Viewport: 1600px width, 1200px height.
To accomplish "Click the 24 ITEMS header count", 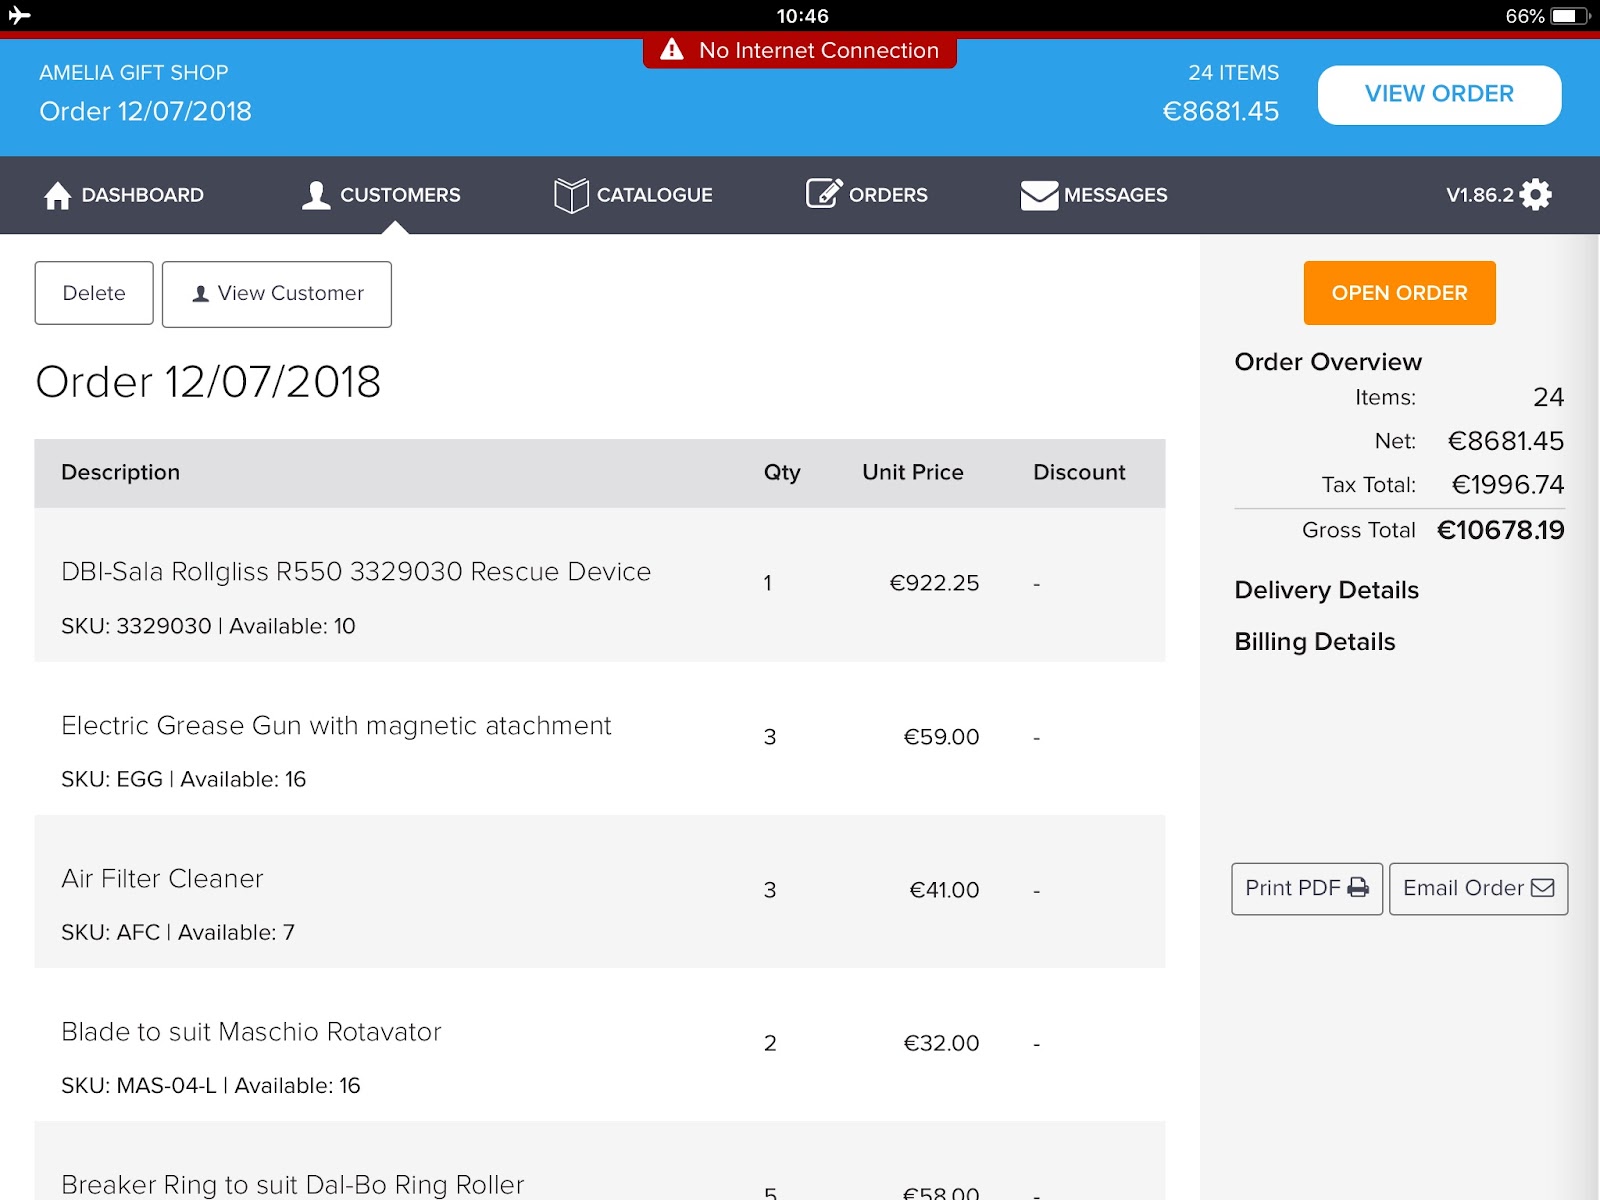I will 1233,73.
